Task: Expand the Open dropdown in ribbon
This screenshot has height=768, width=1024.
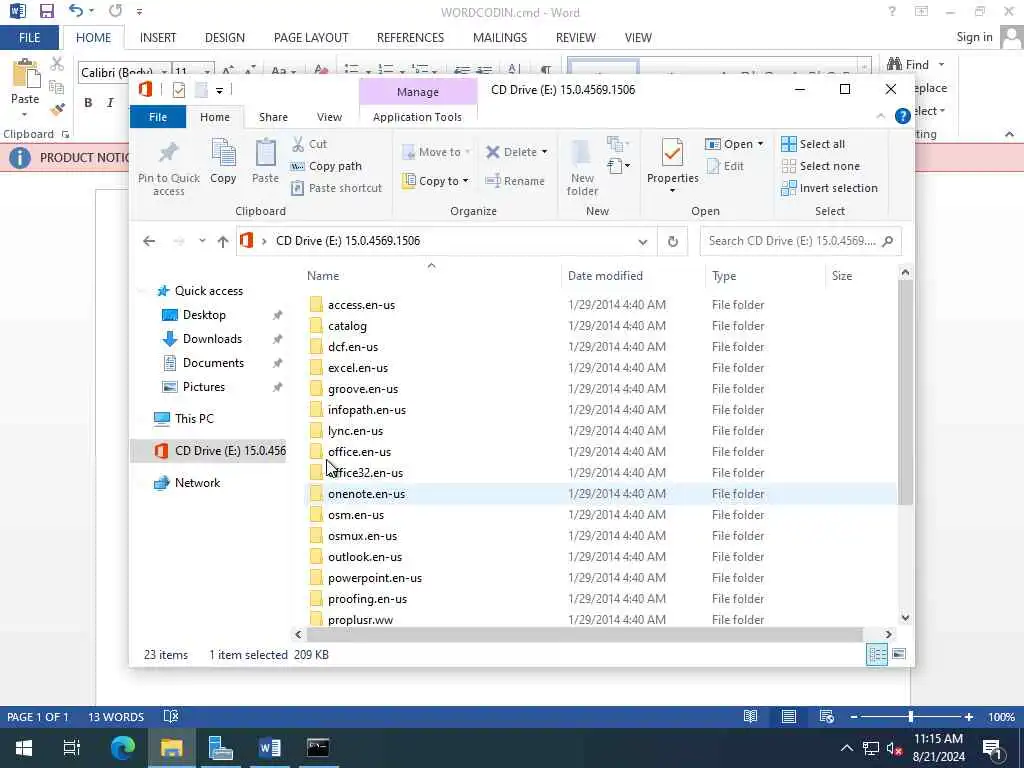Action: [x=760, y=144]
